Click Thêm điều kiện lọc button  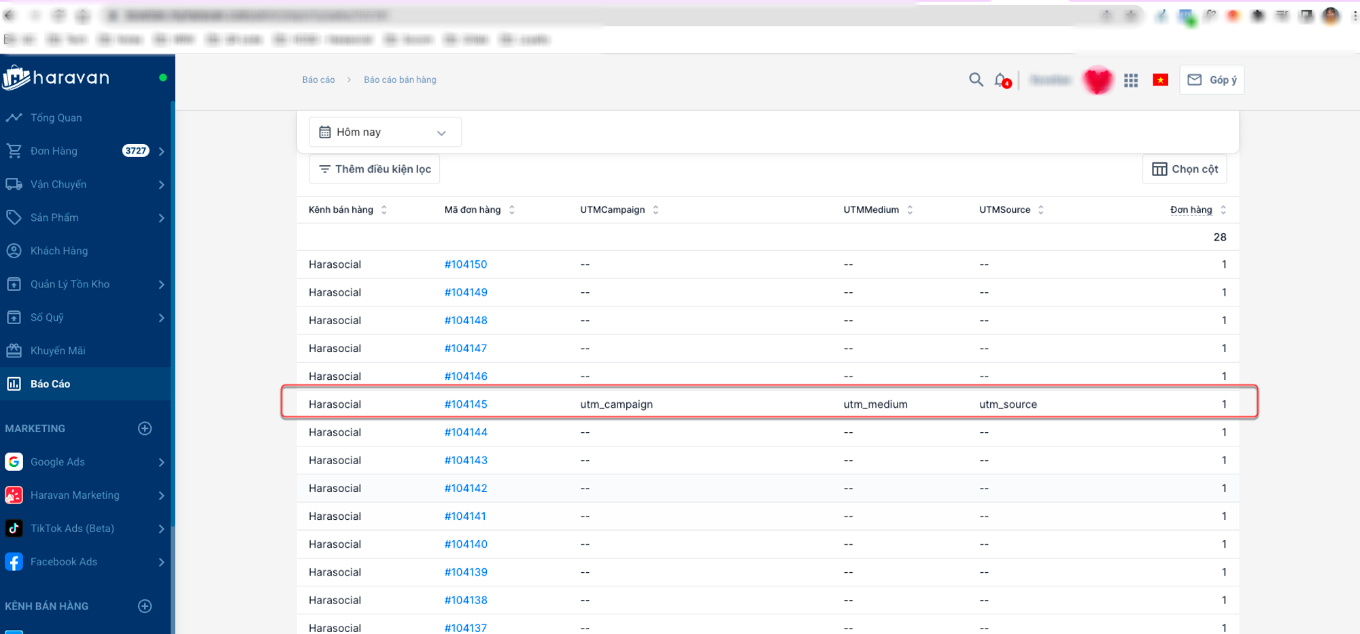click(374, 169)
